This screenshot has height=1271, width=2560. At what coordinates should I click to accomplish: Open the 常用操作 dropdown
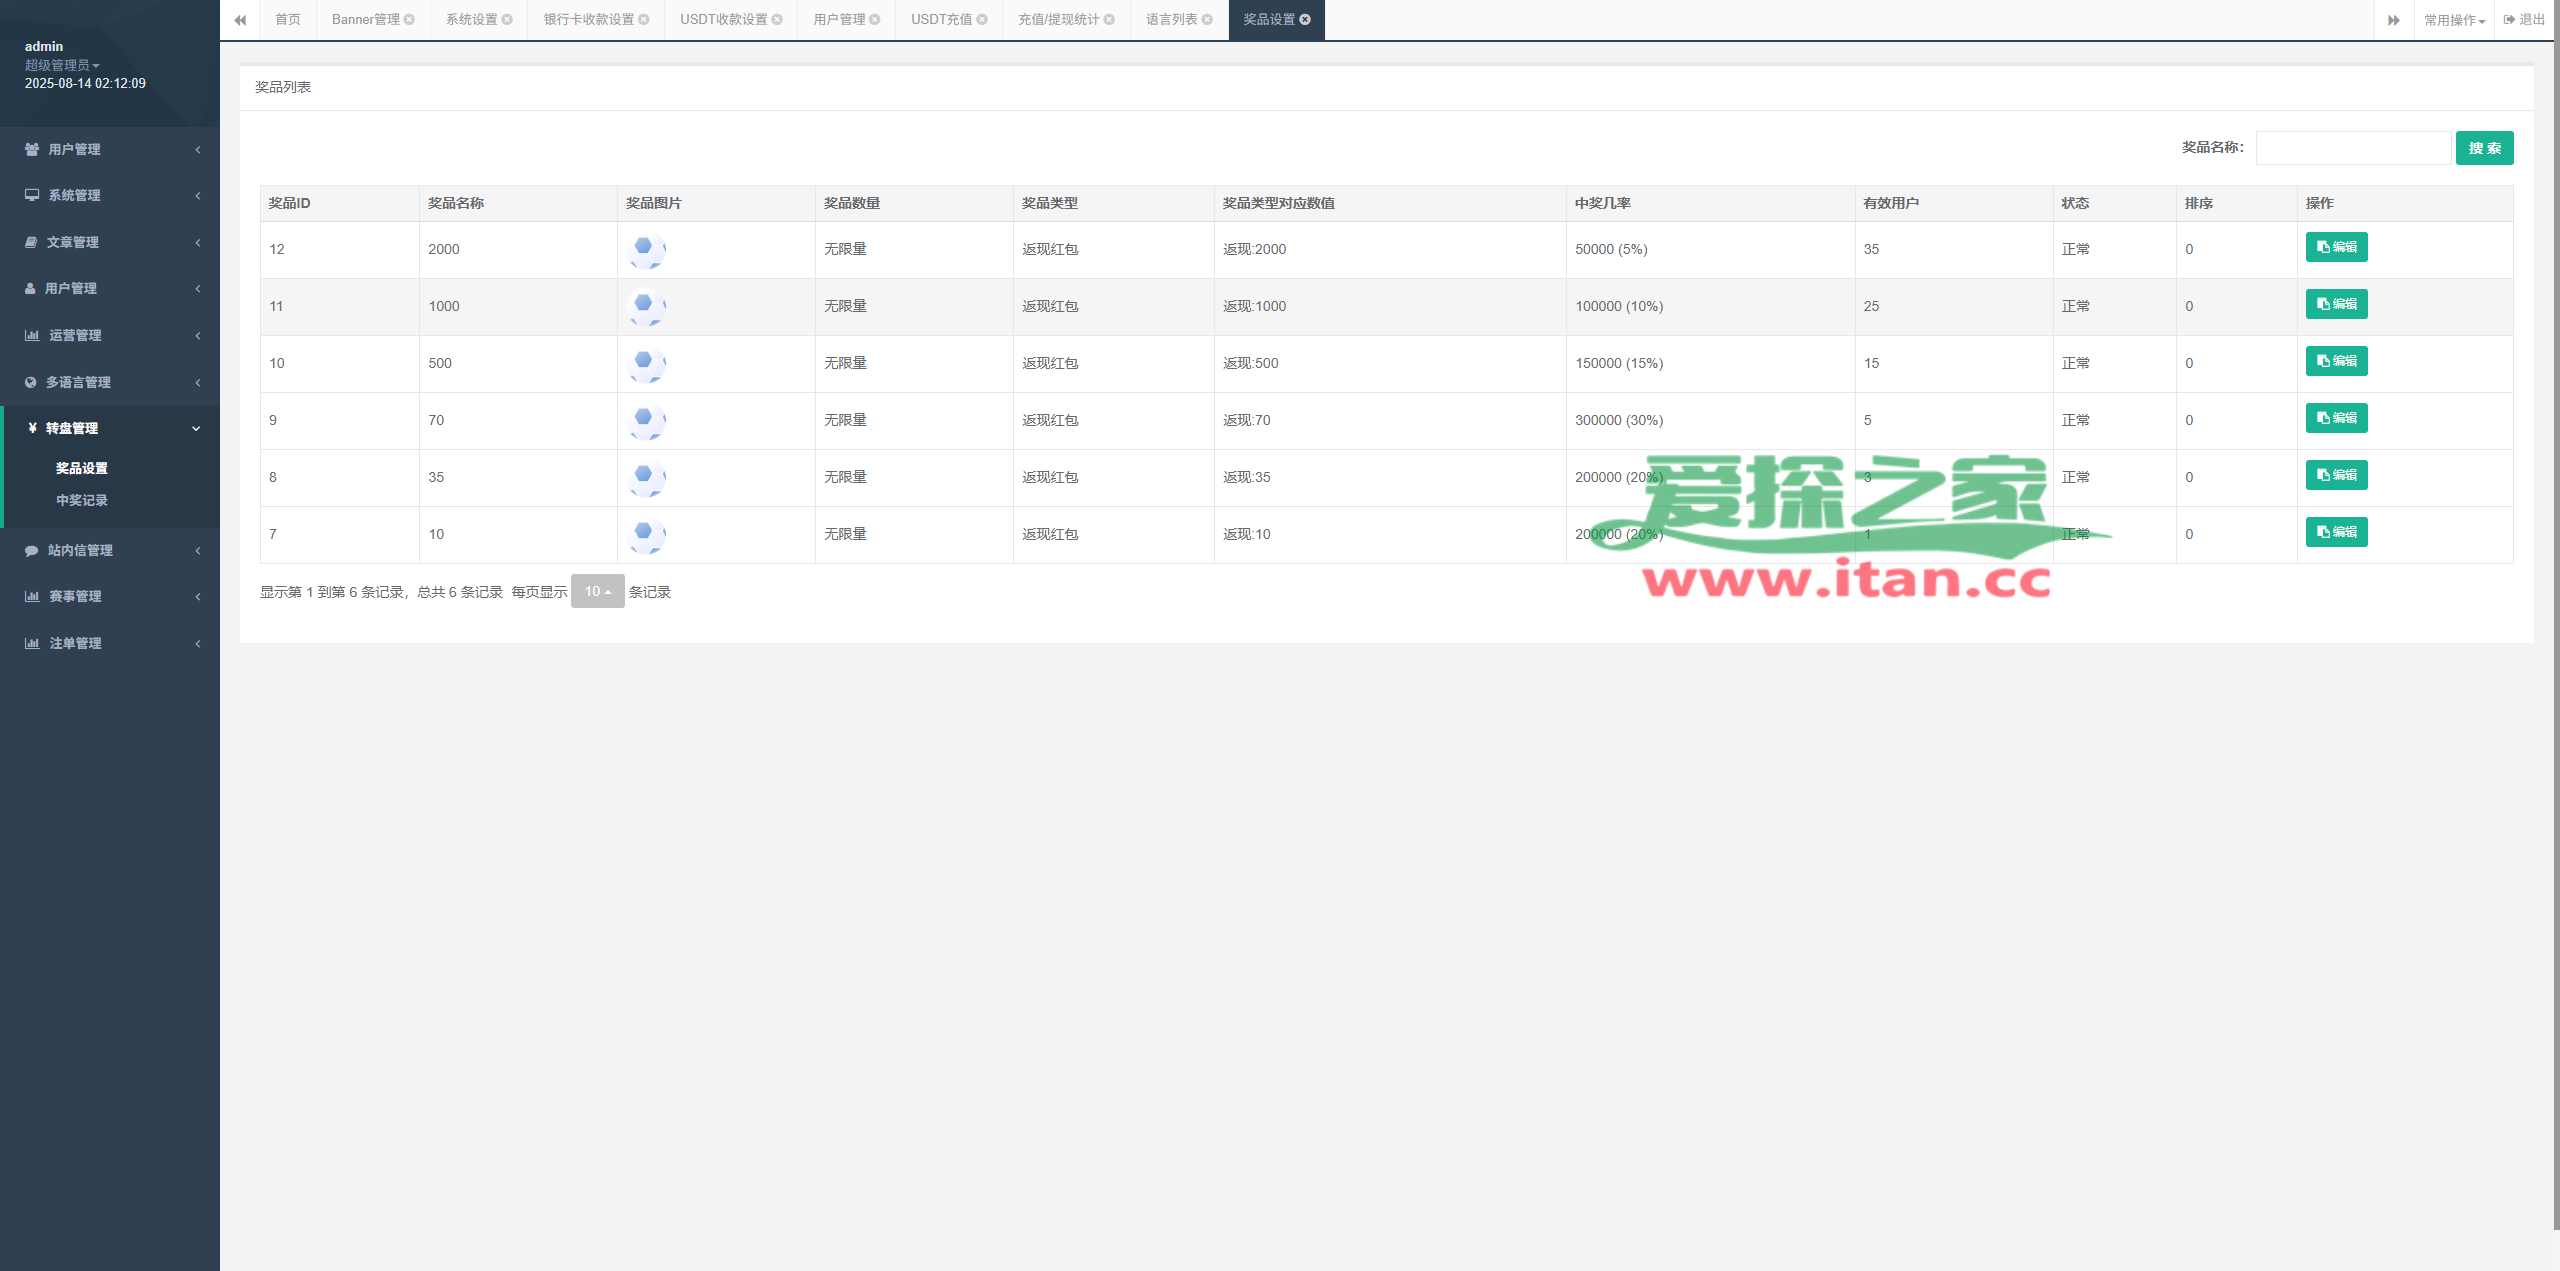2455,20
